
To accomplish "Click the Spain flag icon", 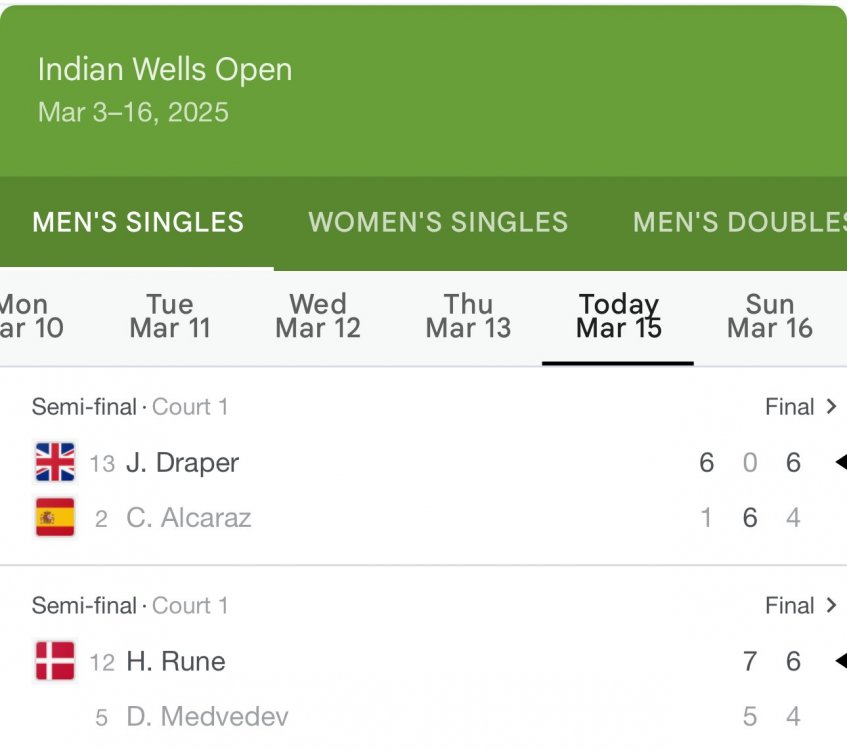I will click(x=55, y=517).
